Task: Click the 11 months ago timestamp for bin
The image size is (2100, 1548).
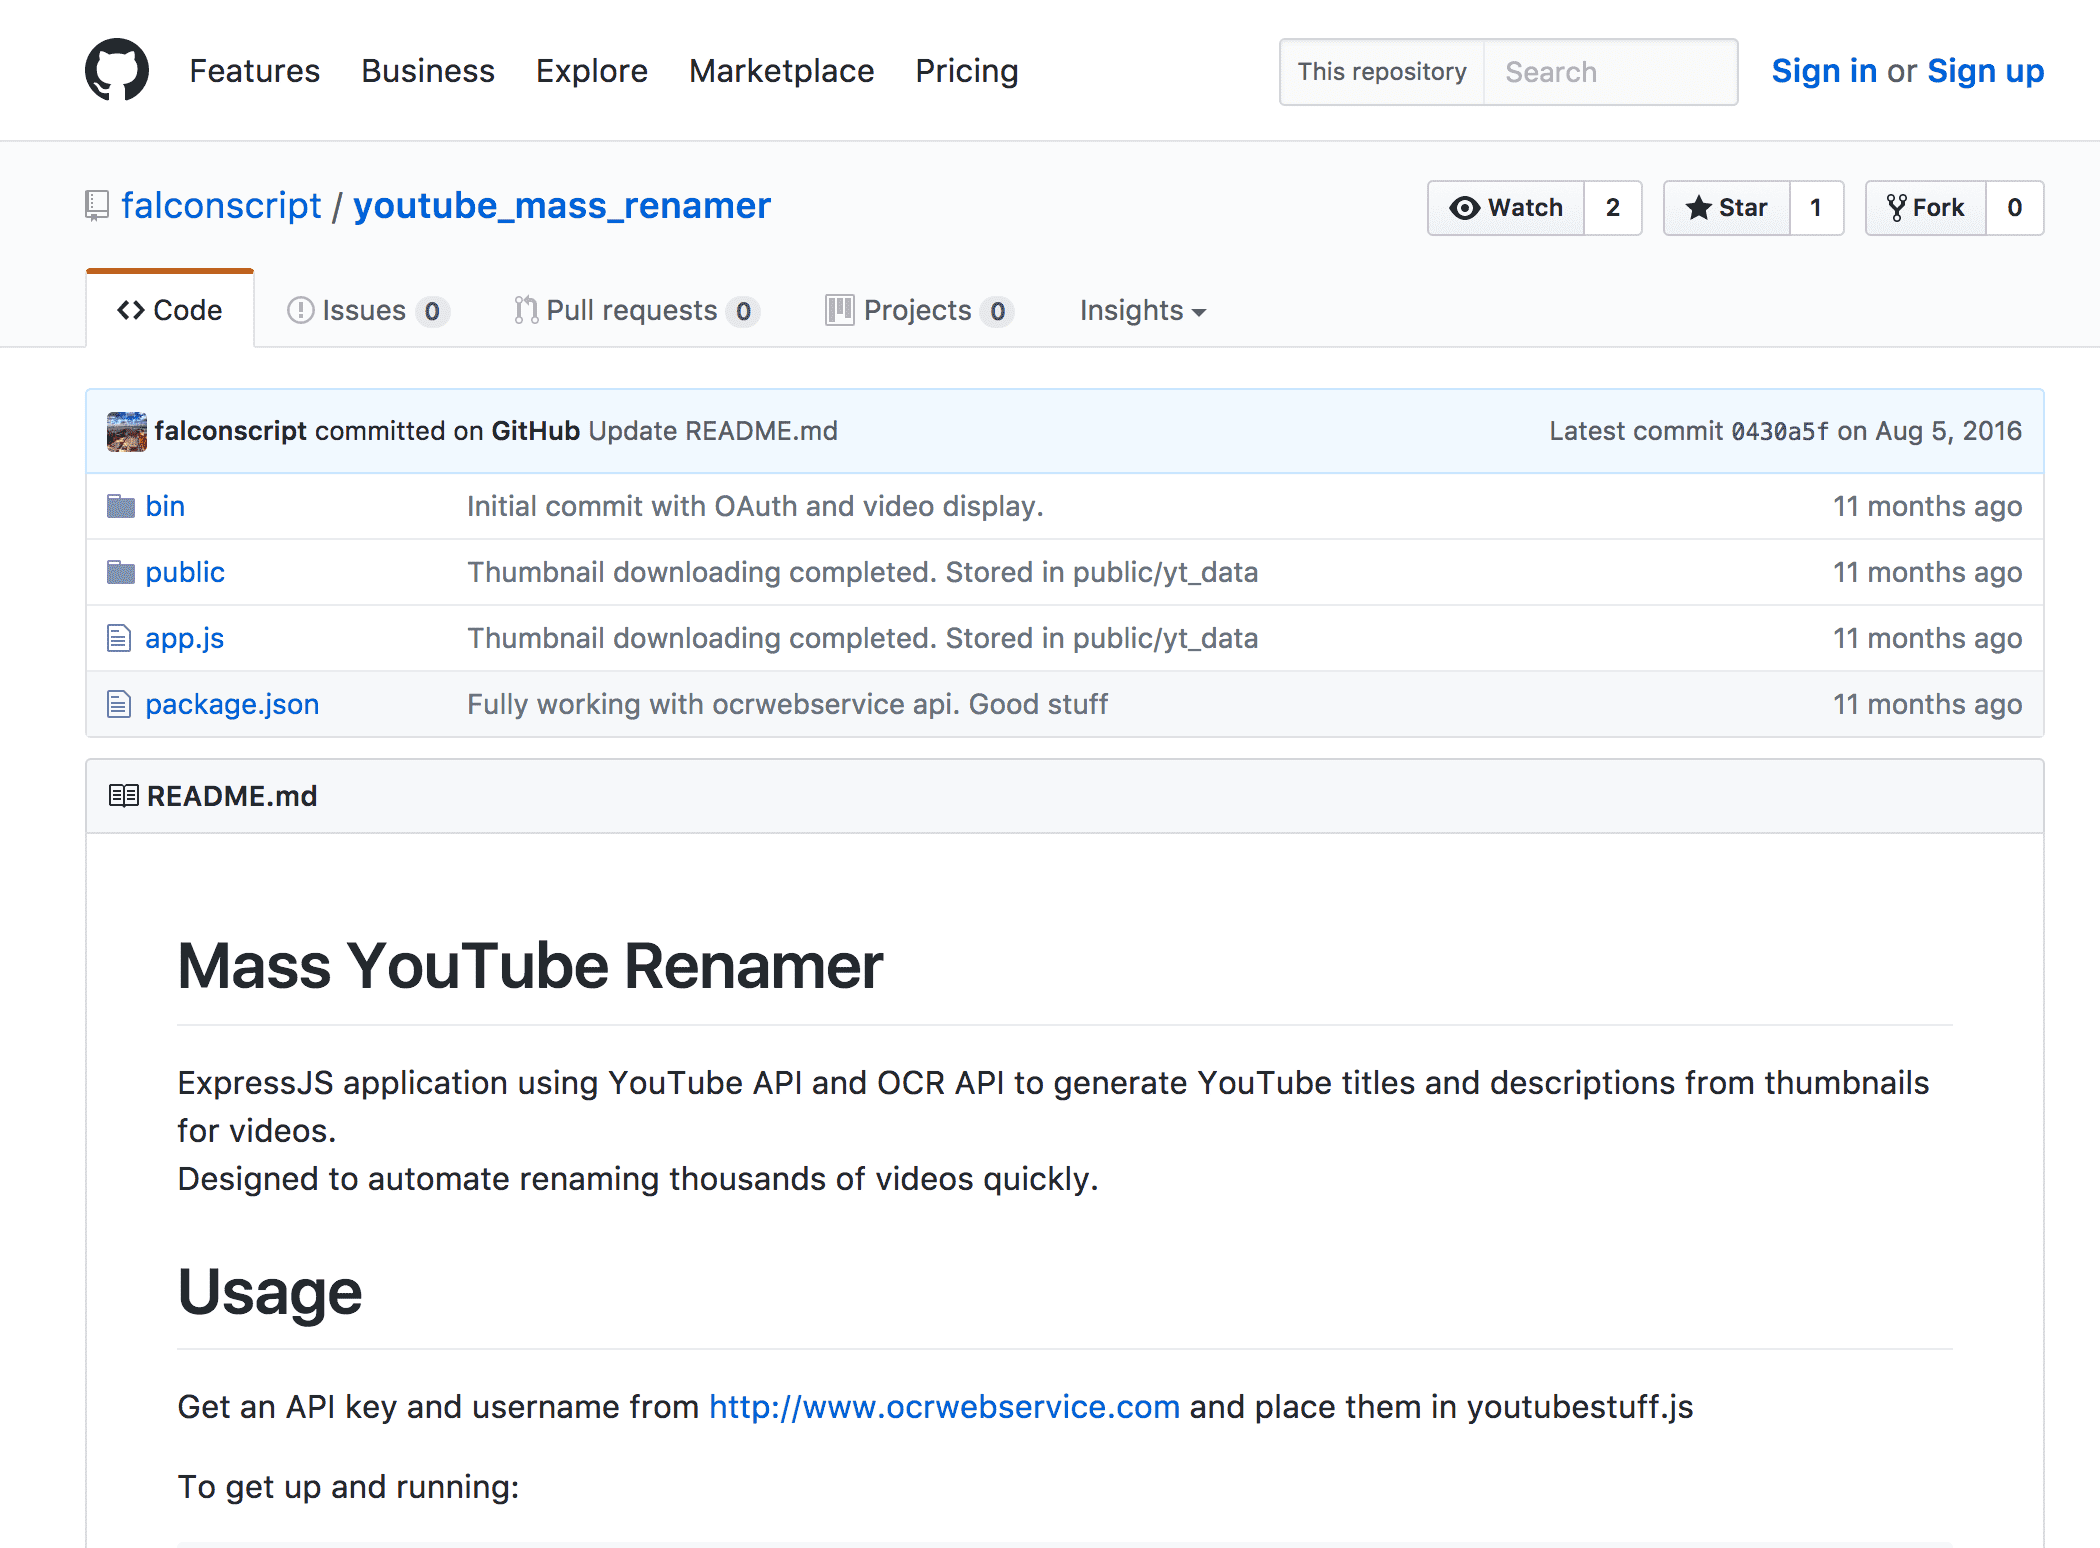Action: [x=1927, y=506]
